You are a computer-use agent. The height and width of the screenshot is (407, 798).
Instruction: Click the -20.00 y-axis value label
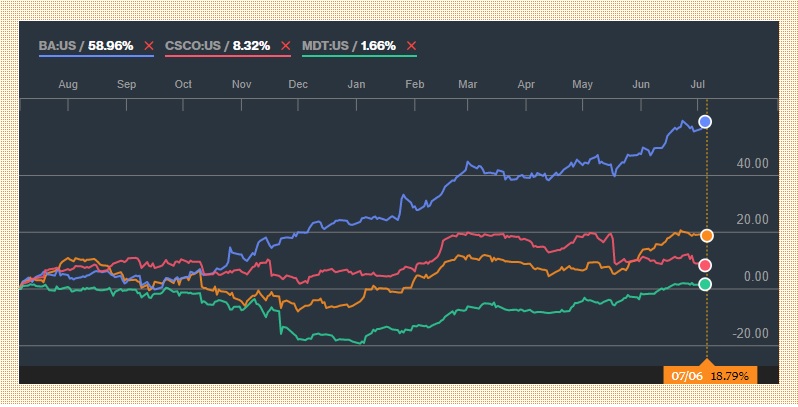point(751,334)
